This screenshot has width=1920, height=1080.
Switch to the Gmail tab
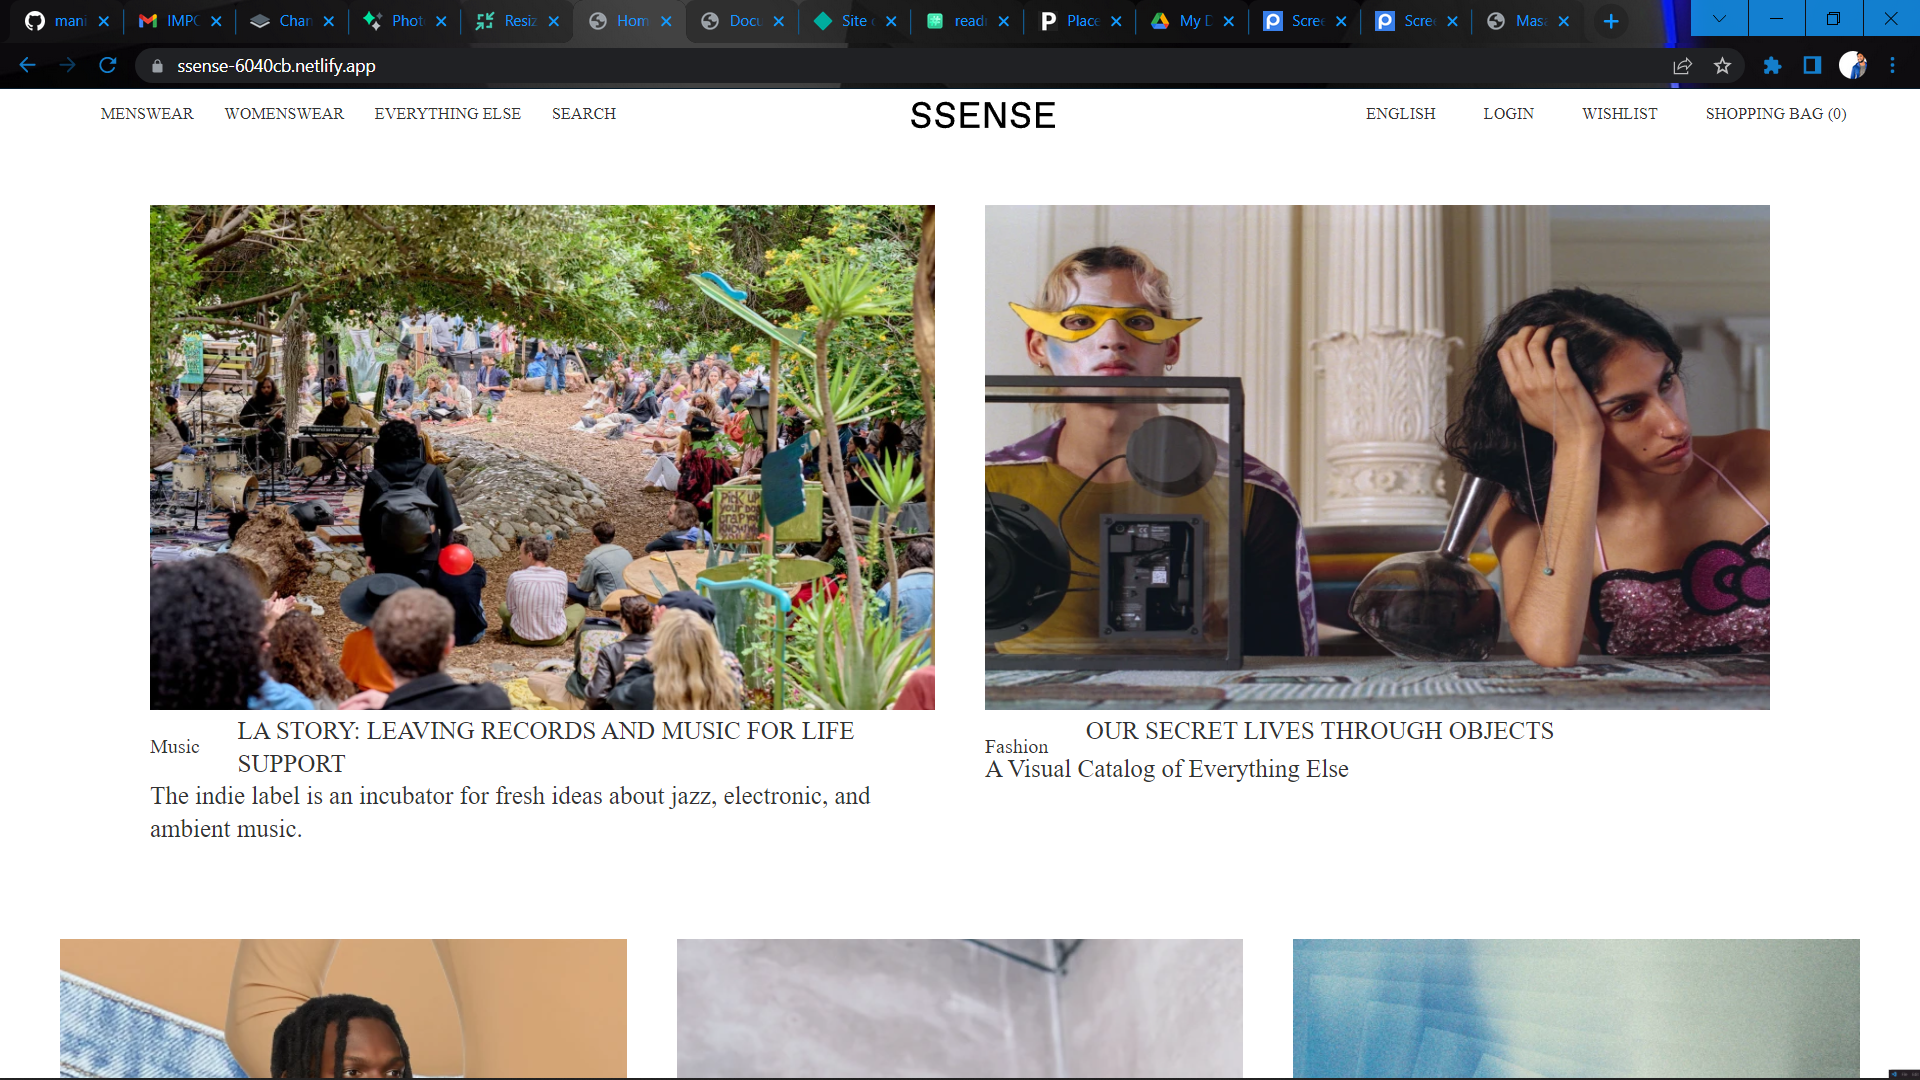pyautogui.click(x=170, y=21)
